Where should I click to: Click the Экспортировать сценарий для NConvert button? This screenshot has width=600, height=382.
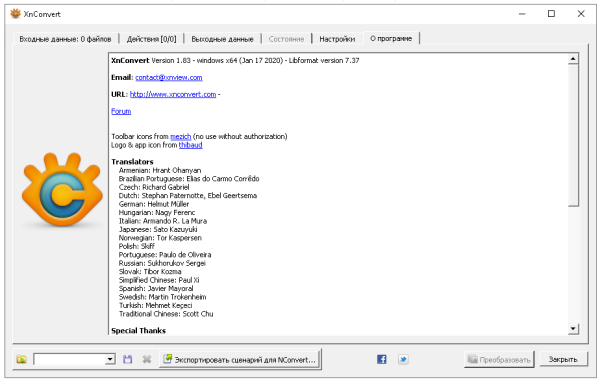240,359
